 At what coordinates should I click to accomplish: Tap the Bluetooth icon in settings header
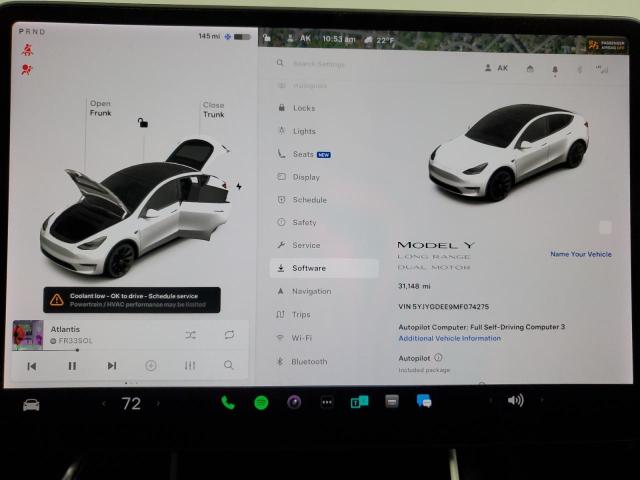pos(579,70)
